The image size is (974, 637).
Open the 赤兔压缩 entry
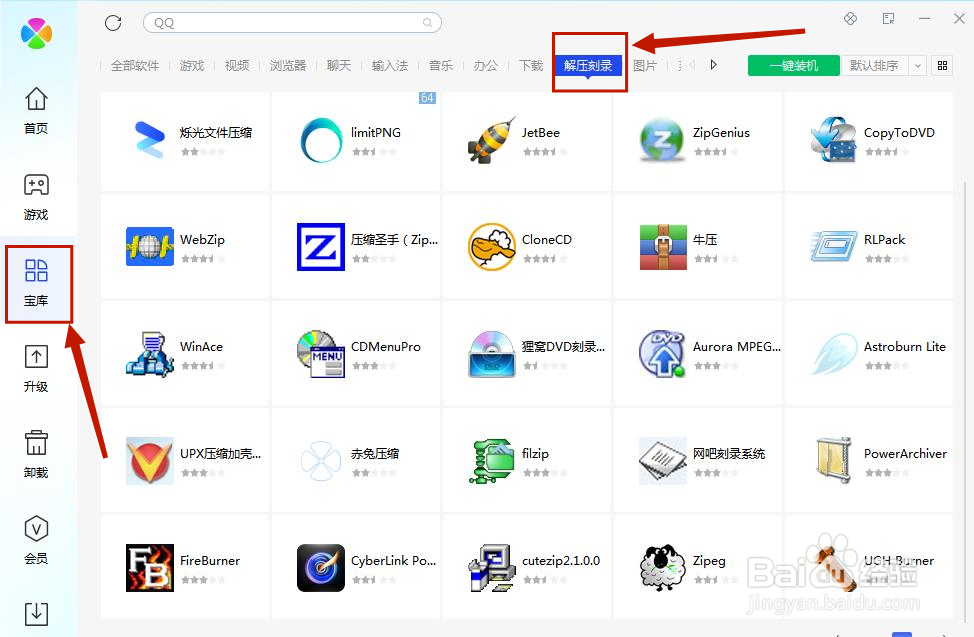pos(356,461)
